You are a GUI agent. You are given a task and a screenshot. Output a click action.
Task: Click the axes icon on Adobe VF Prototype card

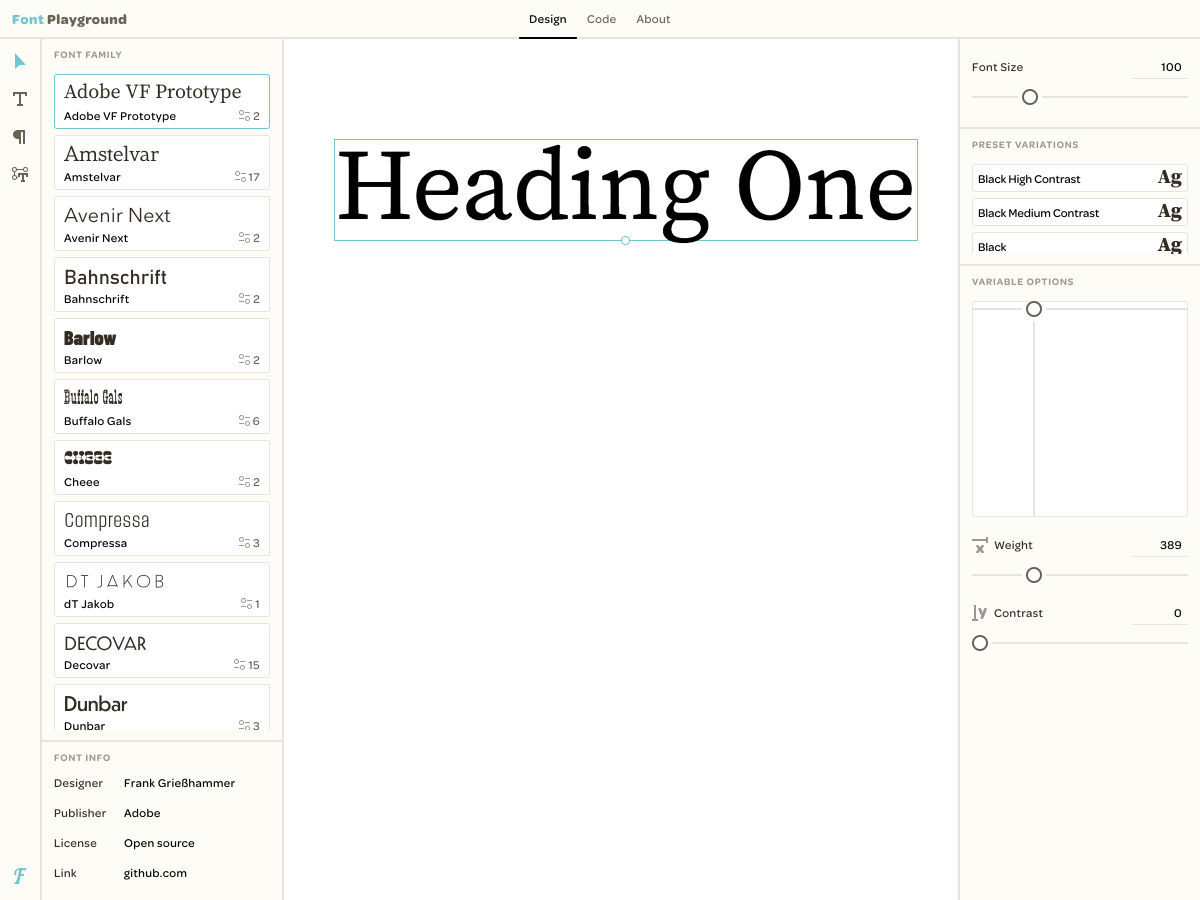(x=244, y=116)
